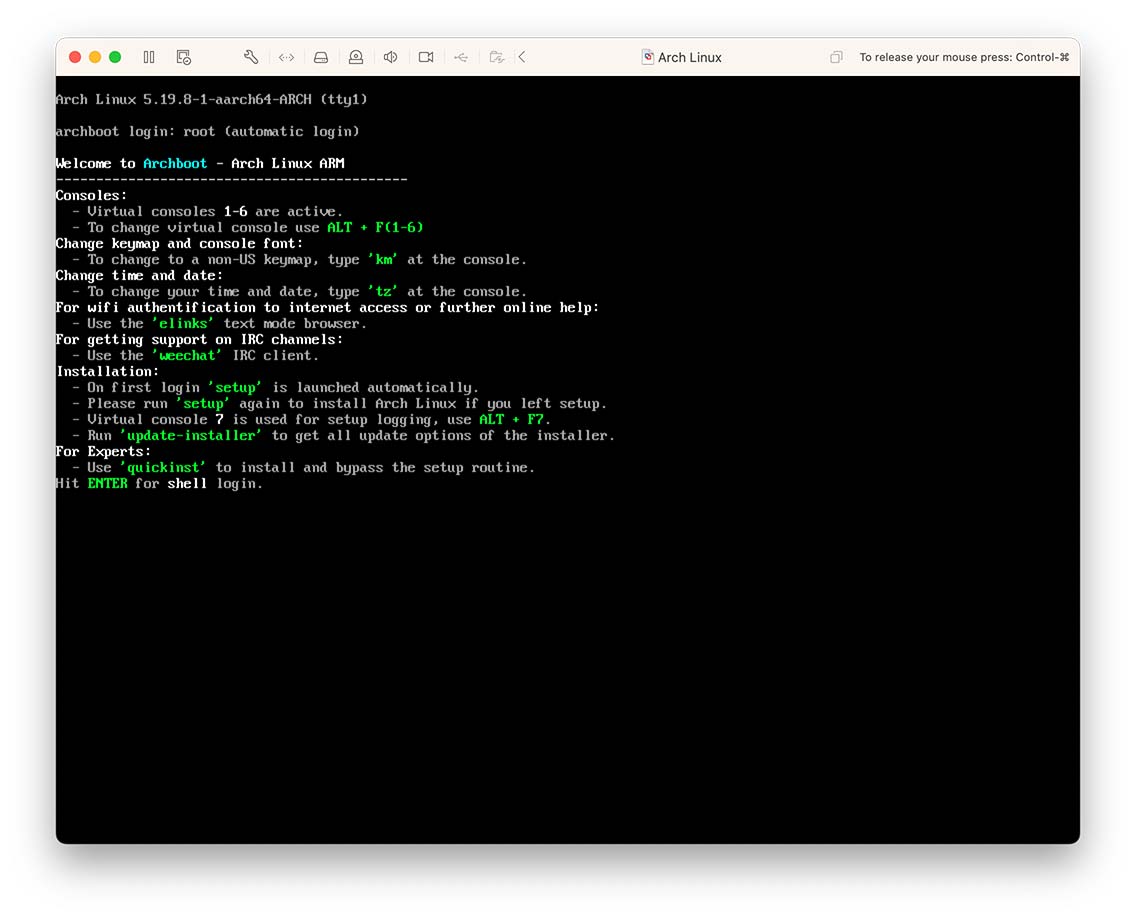This screenshot has width=1136, height=918.
Task: Pause the Arch Linux virtual machine
Action: click(x=149, y=57)
